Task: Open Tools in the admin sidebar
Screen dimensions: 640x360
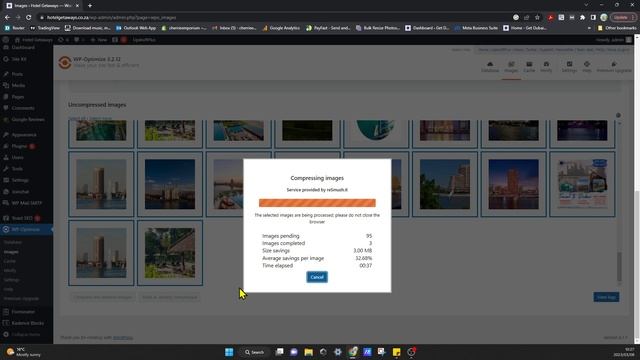Action: click(x=17, y=169)
